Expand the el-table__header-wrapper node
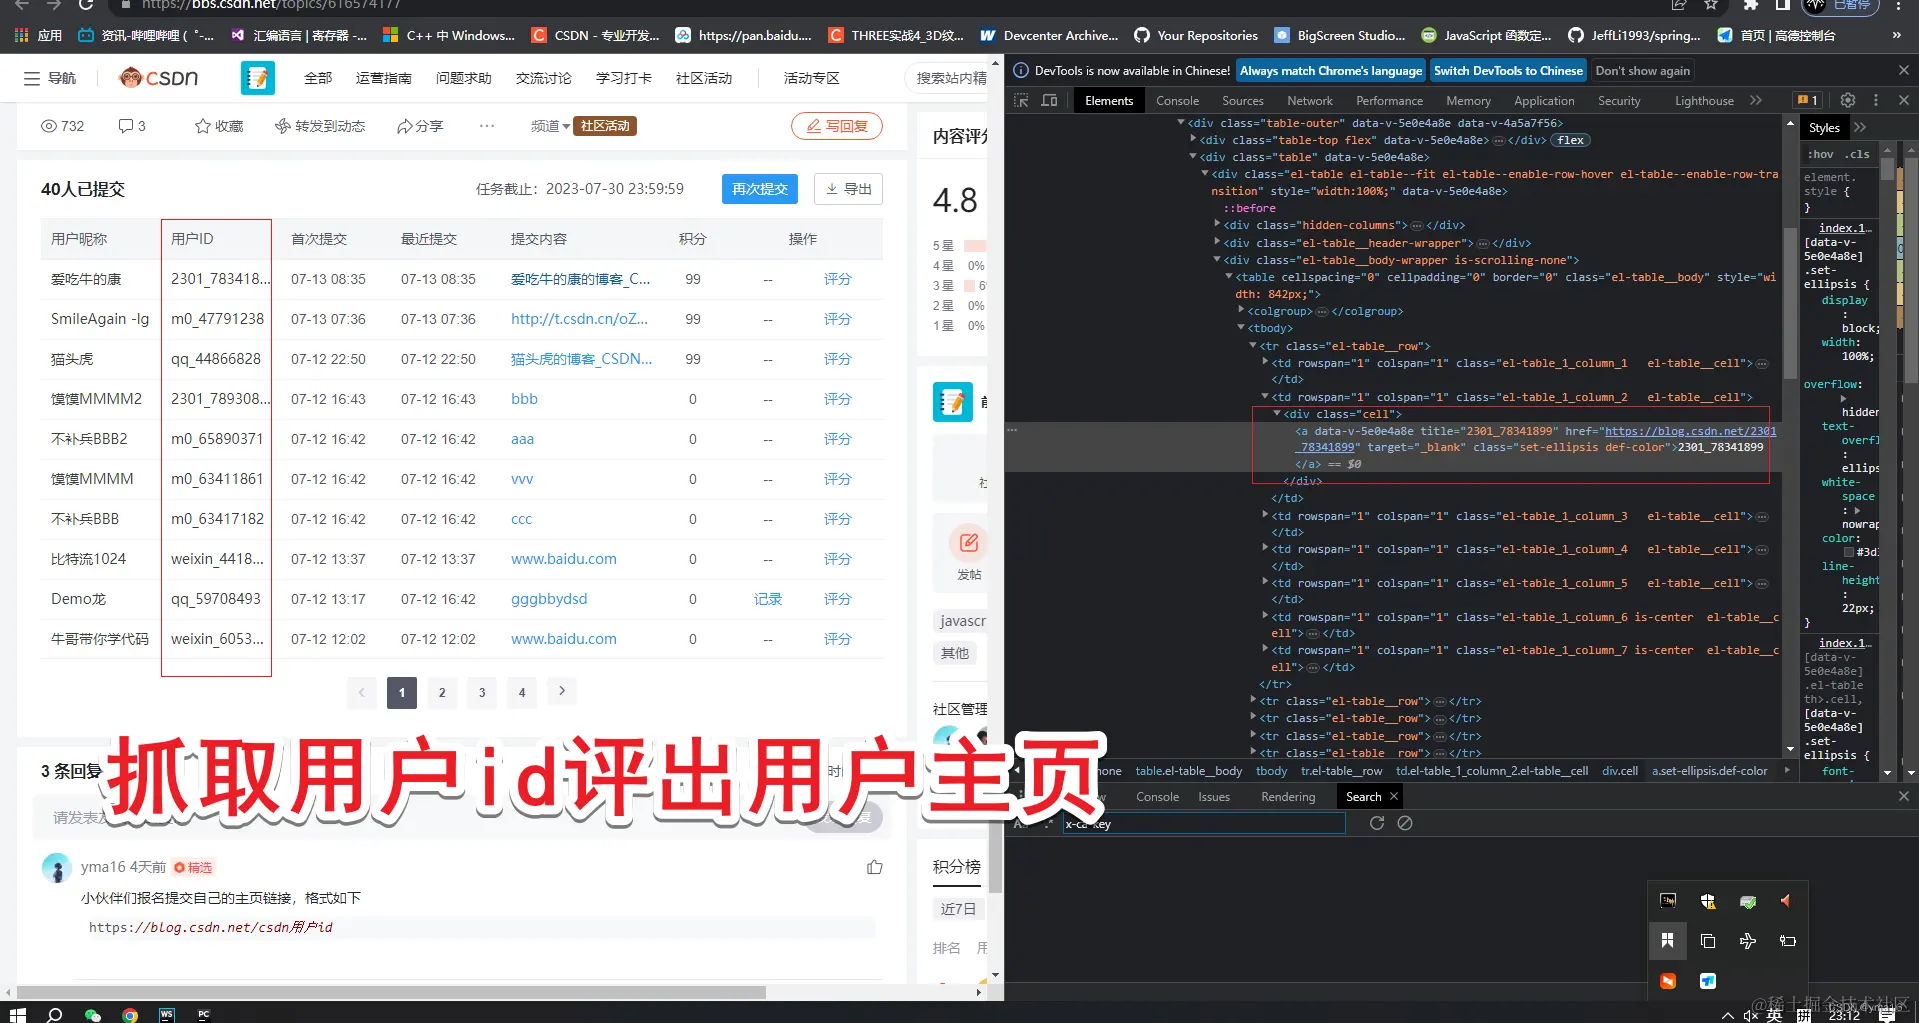Viewport: 1919px width, 1023px height. tap(1217, 243)
